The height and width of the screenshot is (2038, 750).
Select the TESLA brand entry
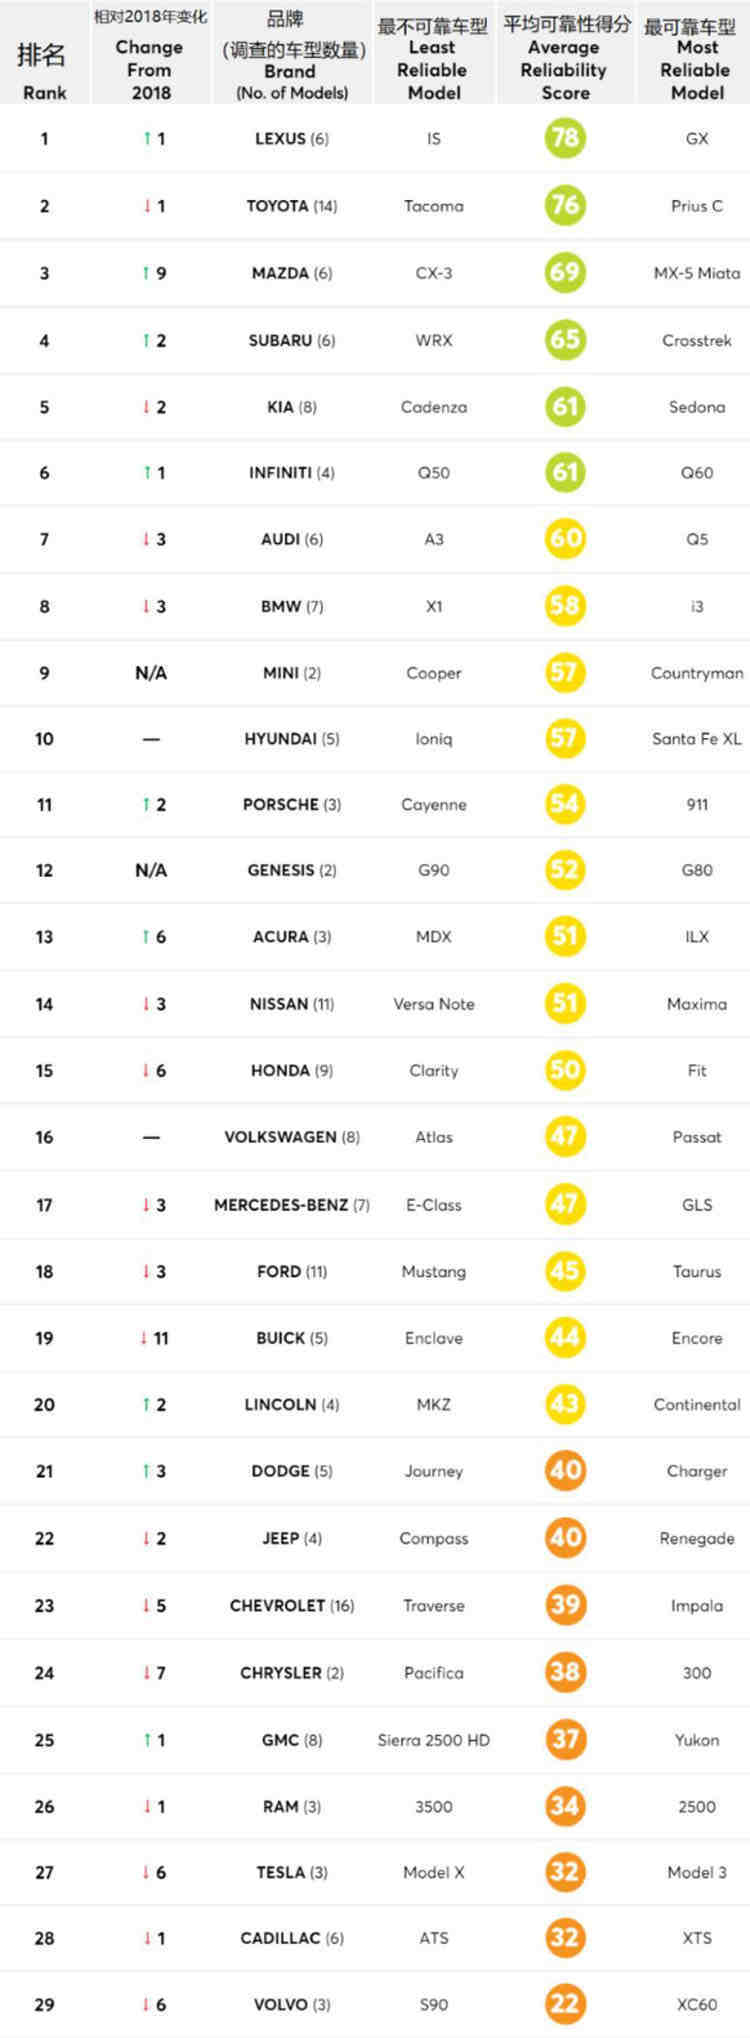click(280, 1872)
